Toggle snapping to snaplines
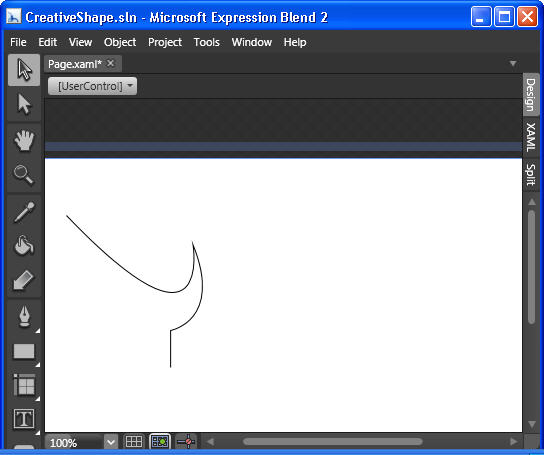This screenshot has width=544, height=455. tap(186, 442)
